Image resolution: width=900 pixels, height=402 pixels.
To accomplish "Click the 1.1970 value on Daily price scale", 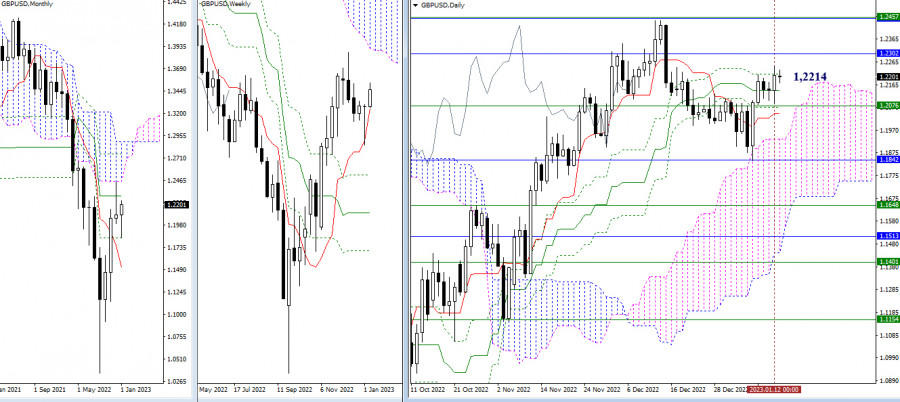I will click(x=888, y=130).
